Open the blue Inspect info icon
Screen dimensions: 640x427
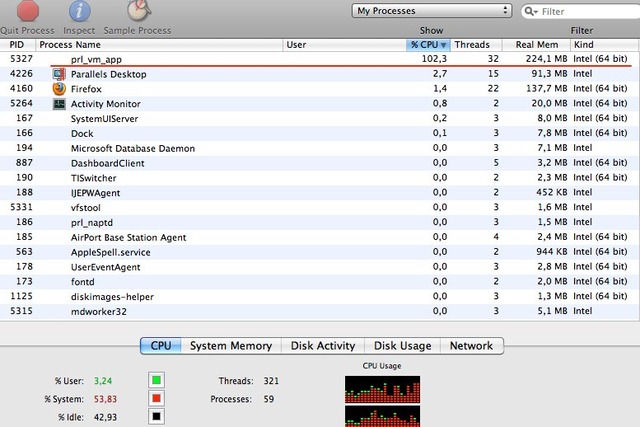80,10
